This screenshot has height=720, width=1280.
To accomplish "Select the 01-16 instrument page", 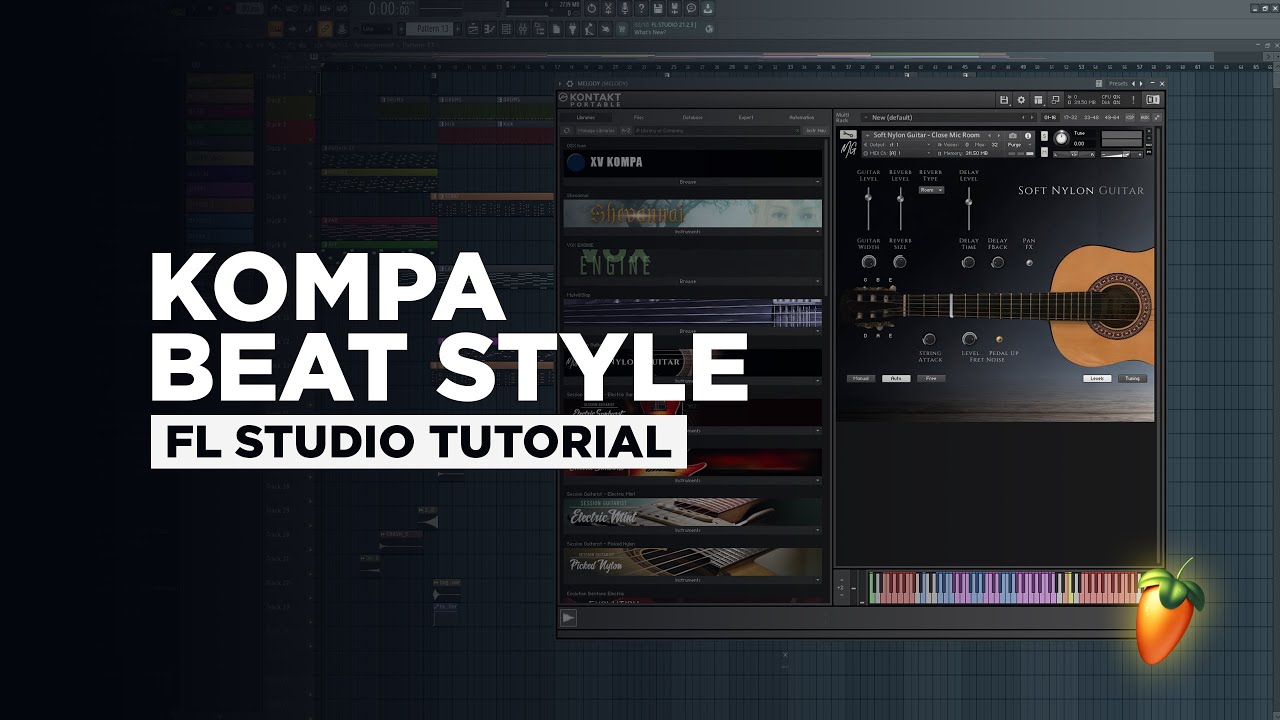I will click(x=1050, y=117).
